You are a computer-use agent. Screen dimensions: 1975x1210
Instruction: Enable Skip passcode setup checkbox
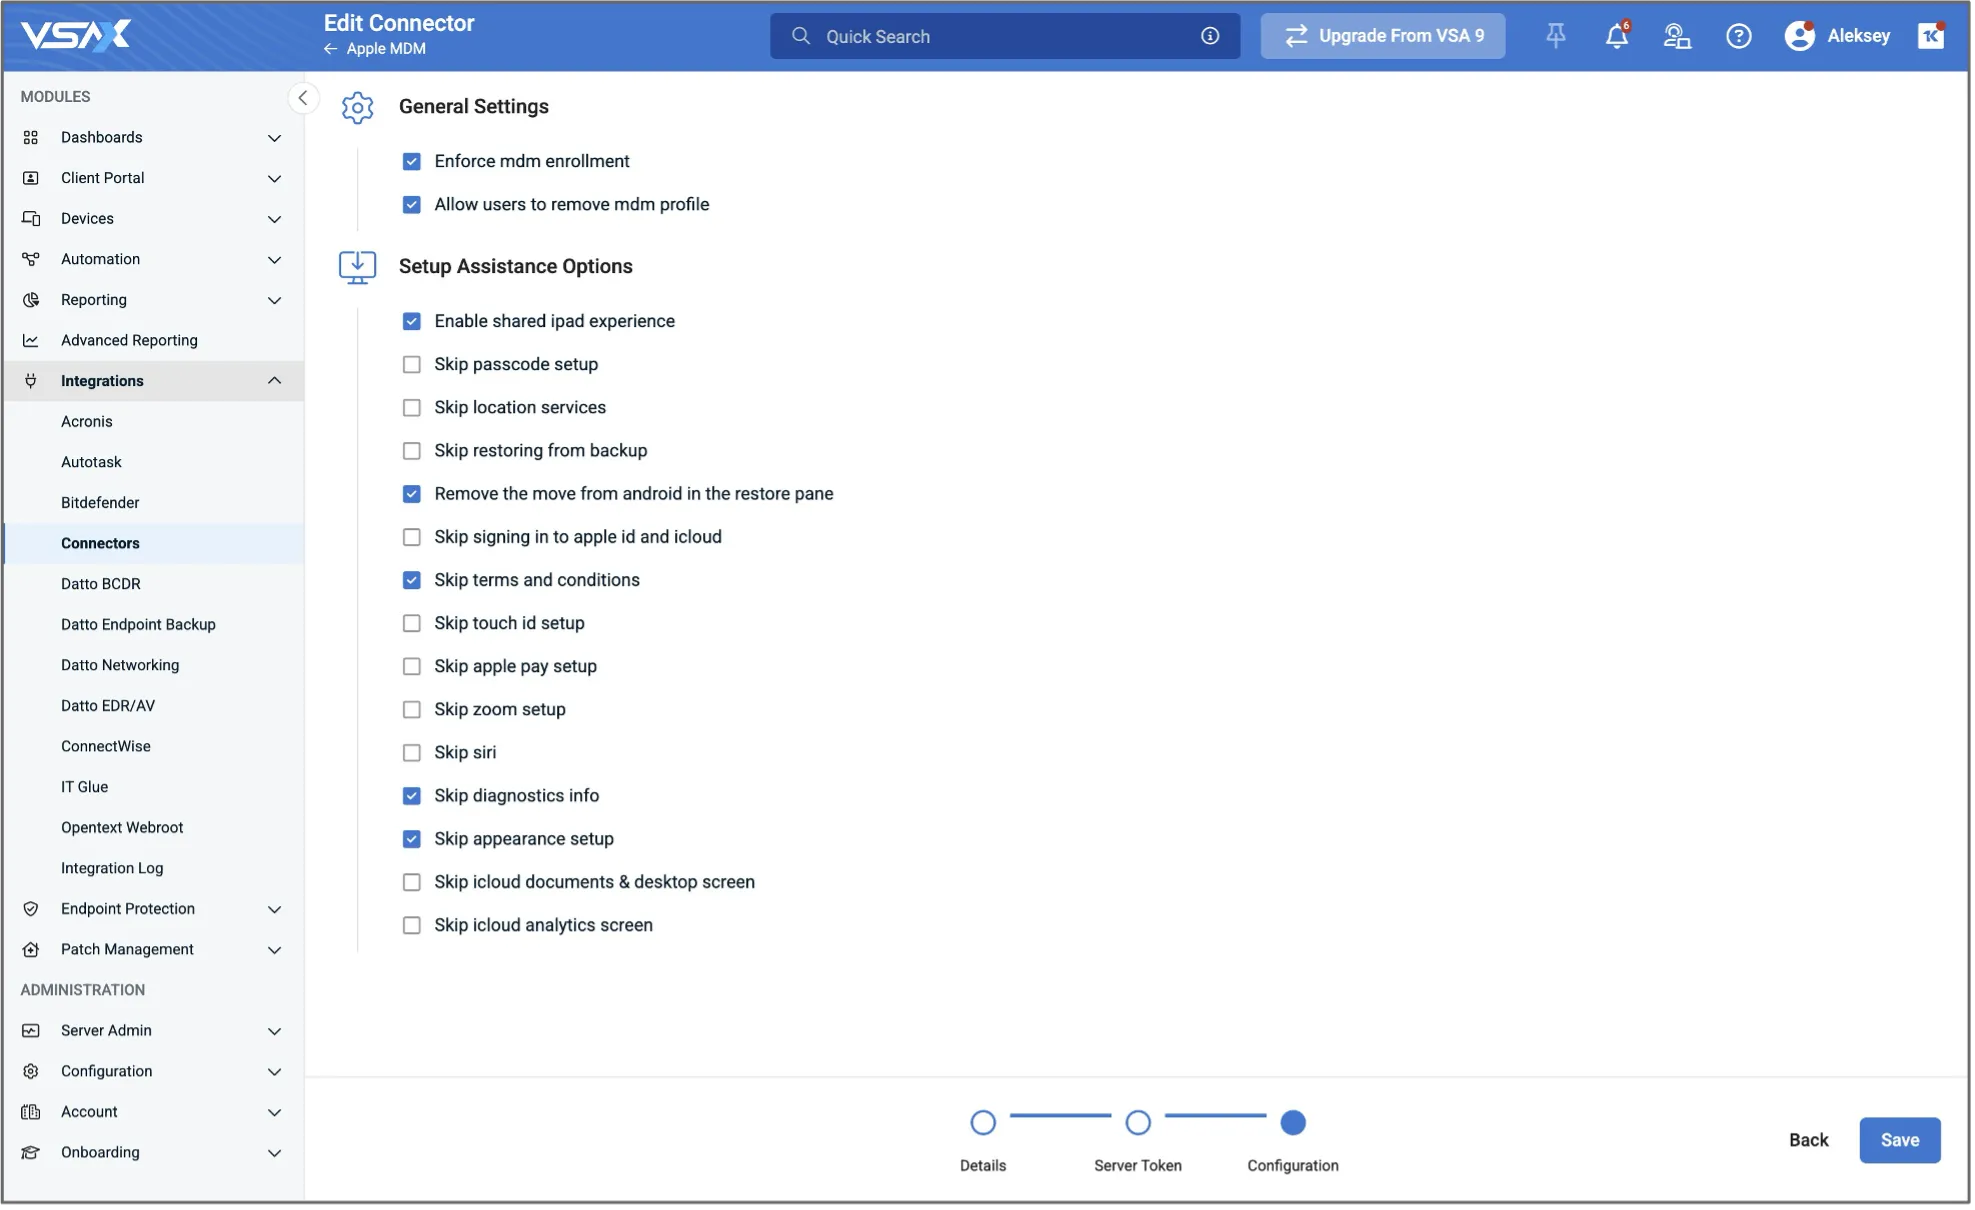click(411, 365)
